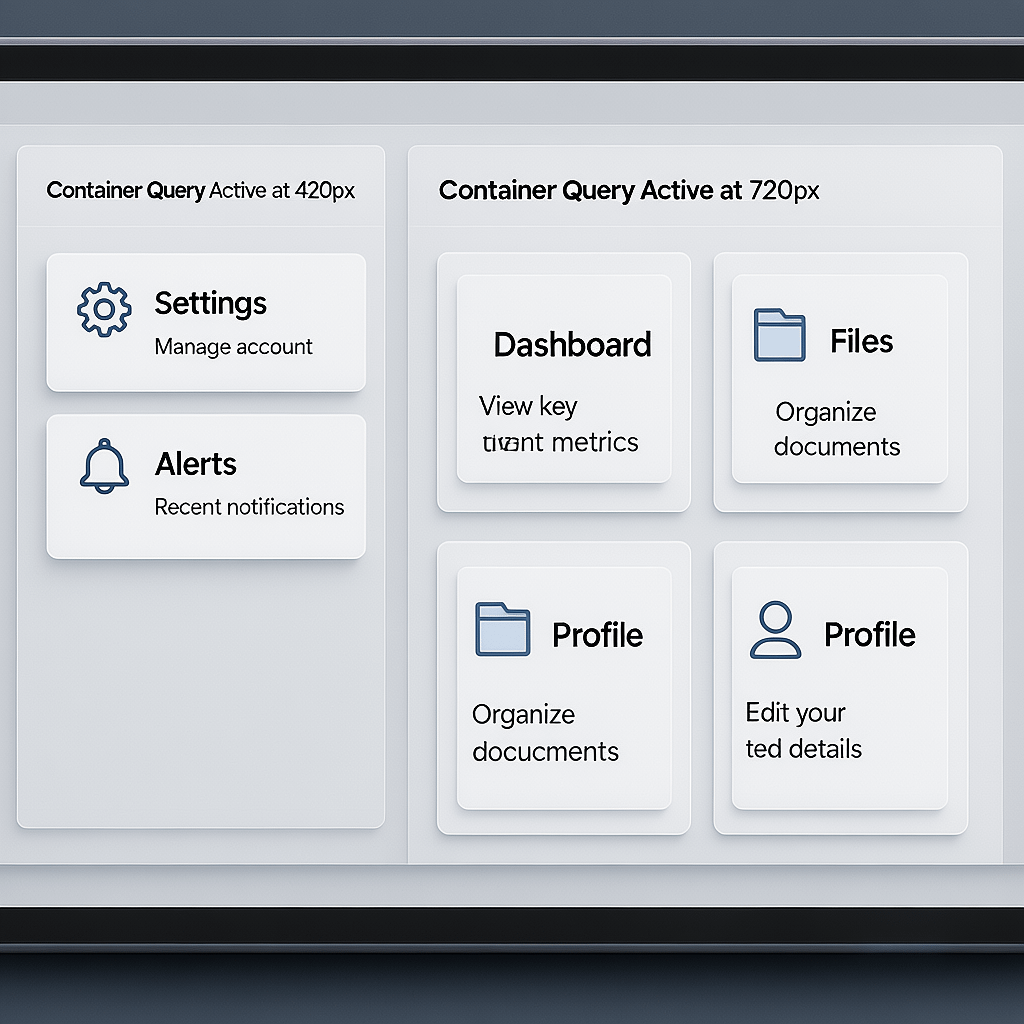Click the Alerts bell icon
Screen dimensions: 1024x1024
point(103,466)
